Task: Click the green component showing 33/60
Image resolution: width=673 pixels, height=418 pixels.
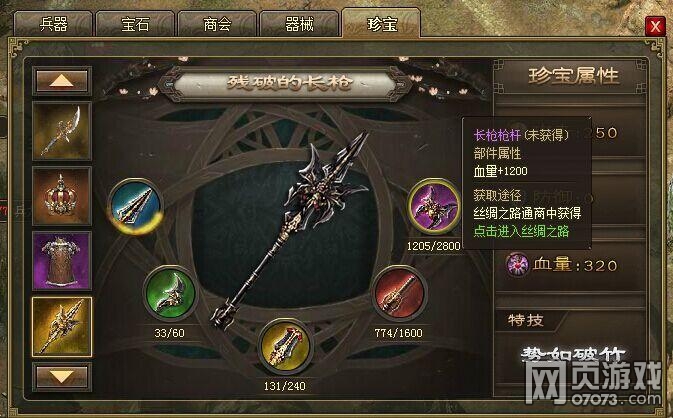Action: (x=170, y=294)
